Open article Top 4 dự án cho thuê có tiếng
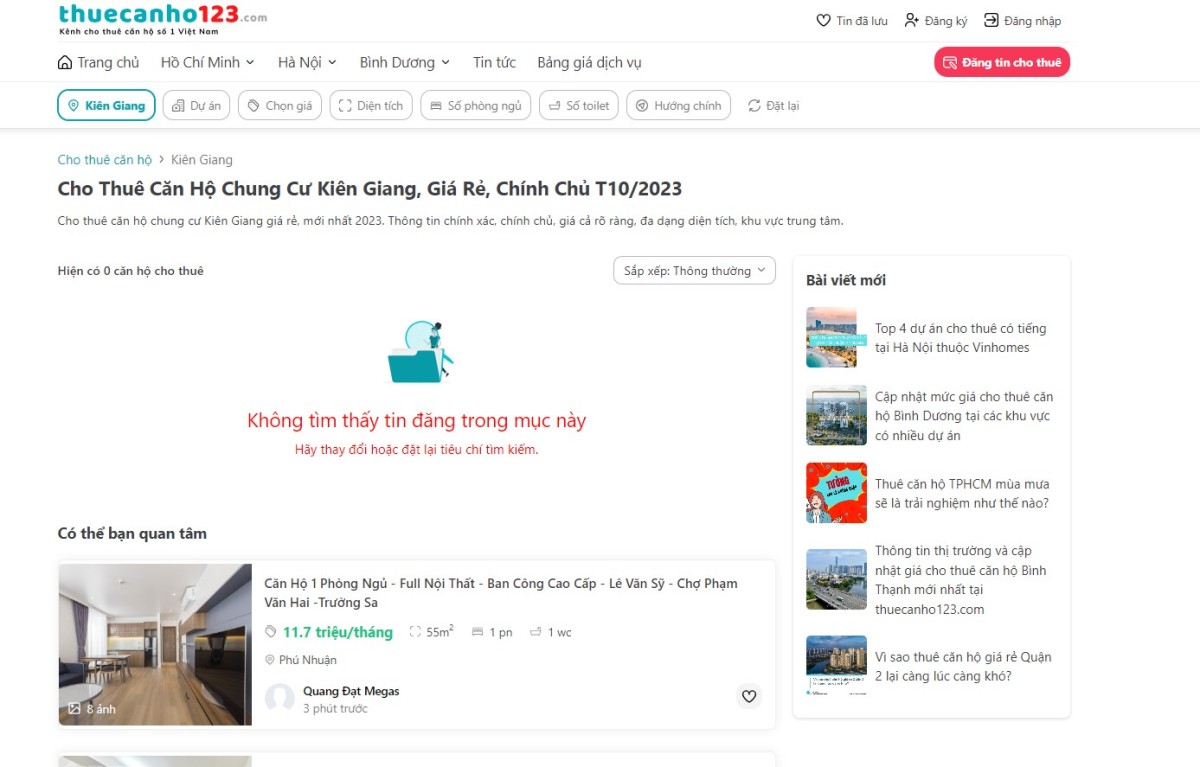 coord(960,338)
